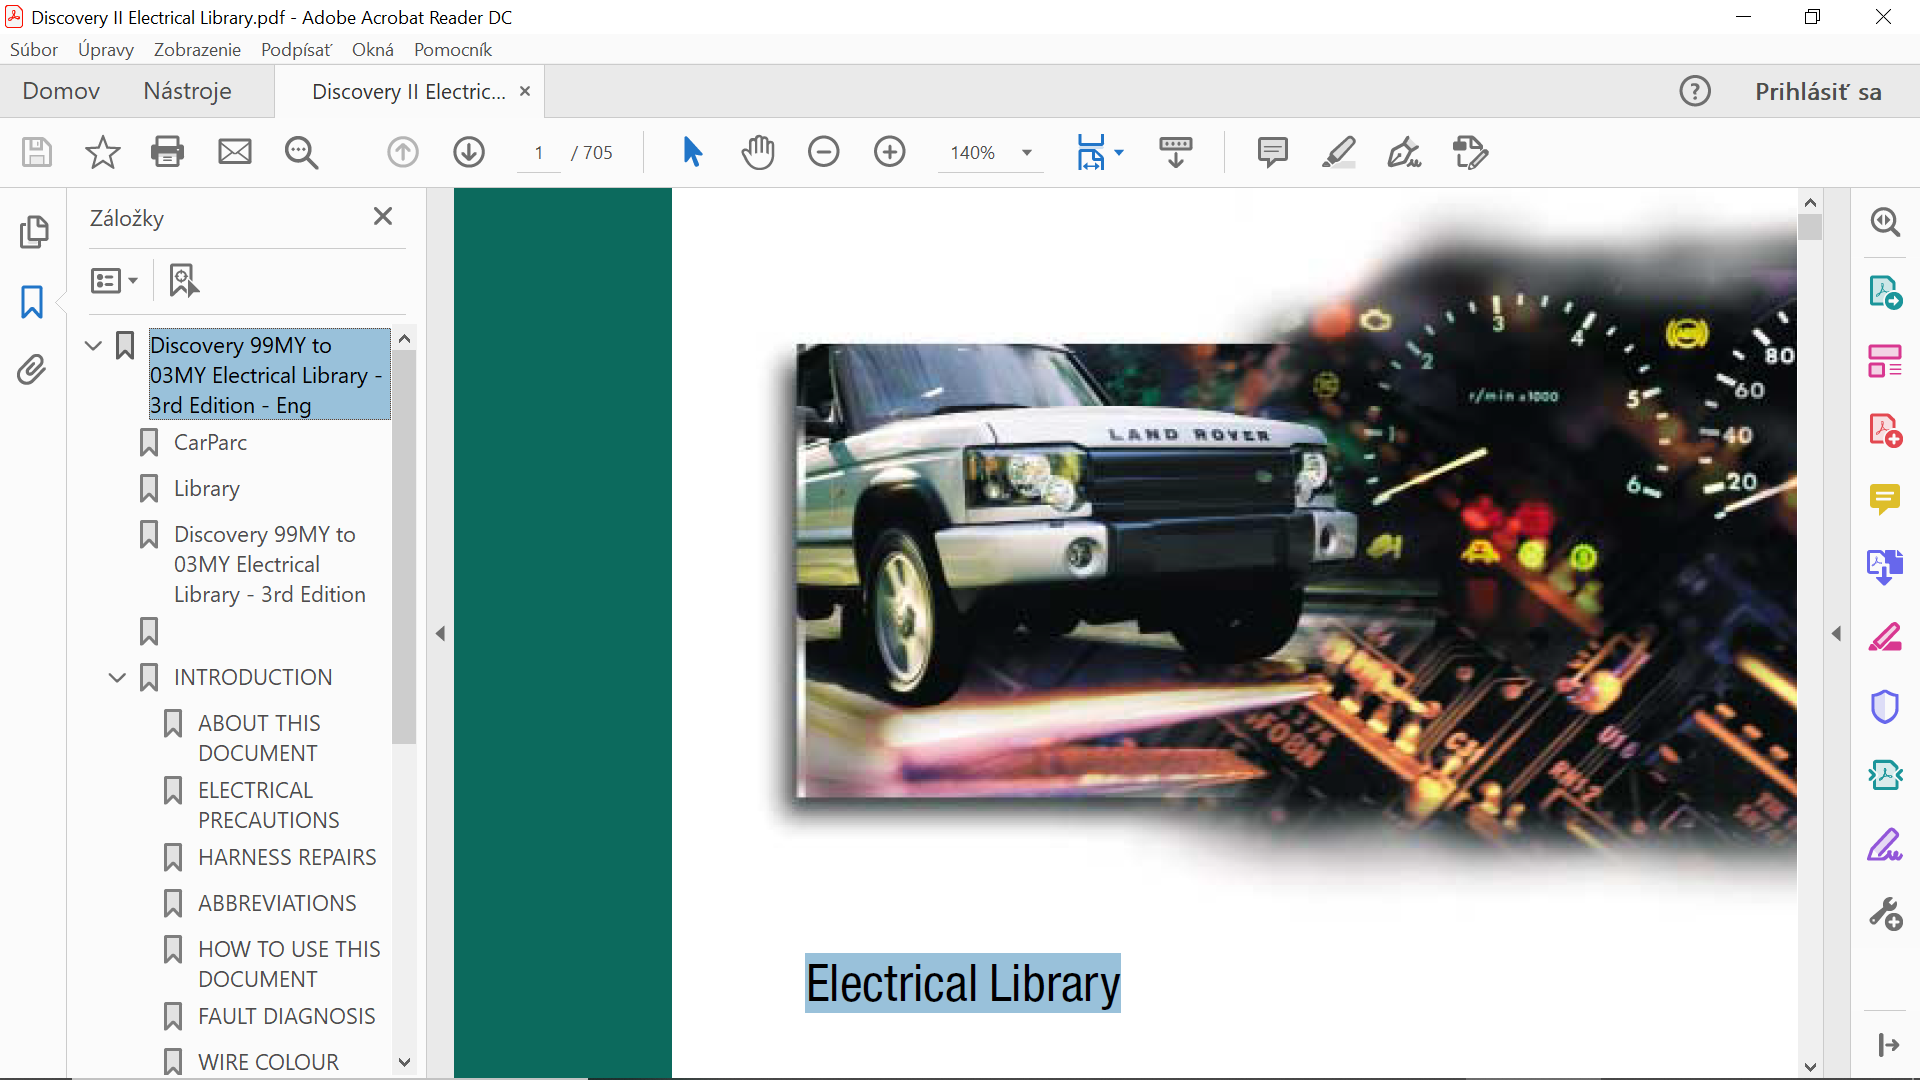Send file by email envelope icon
Image resolution: width=1920 pixels, height=1080 pixels.
[x=235, y=152]
